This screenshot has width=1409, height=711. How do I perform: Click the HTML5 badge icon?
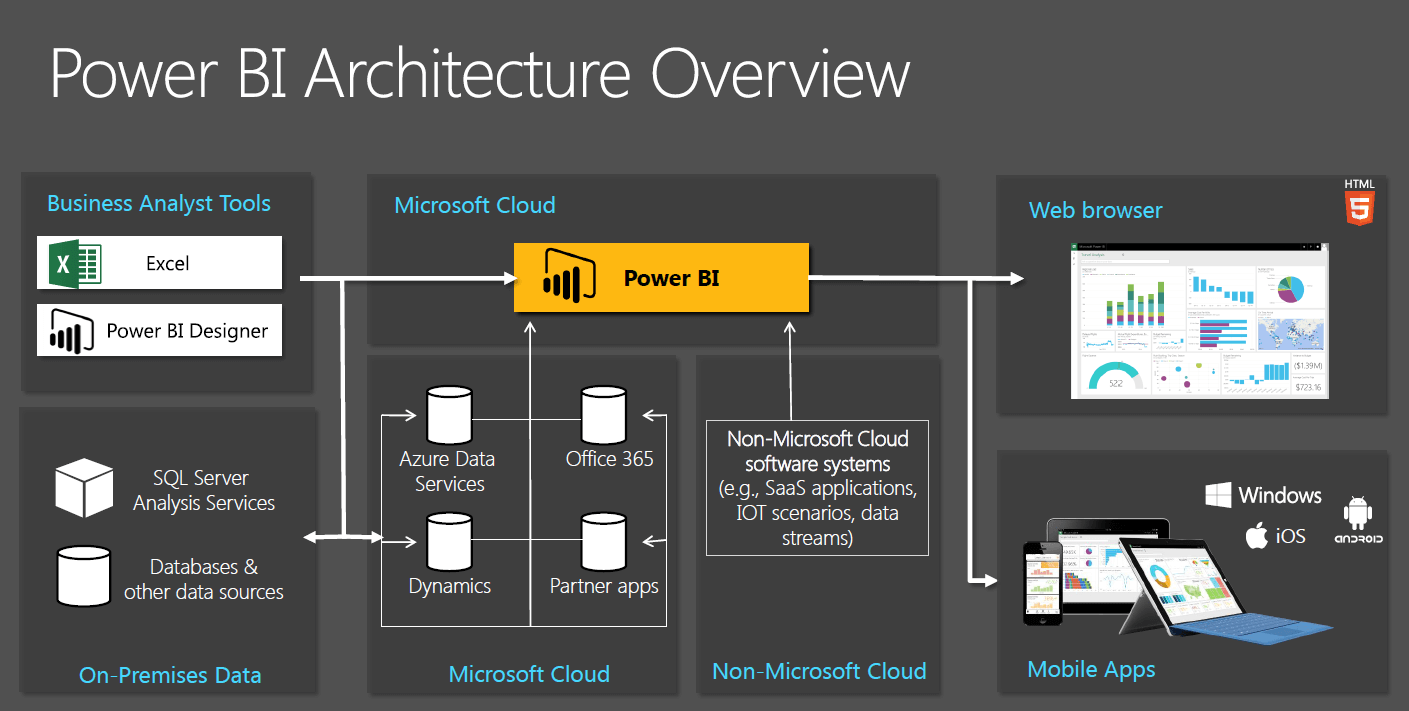(1359, 204)
